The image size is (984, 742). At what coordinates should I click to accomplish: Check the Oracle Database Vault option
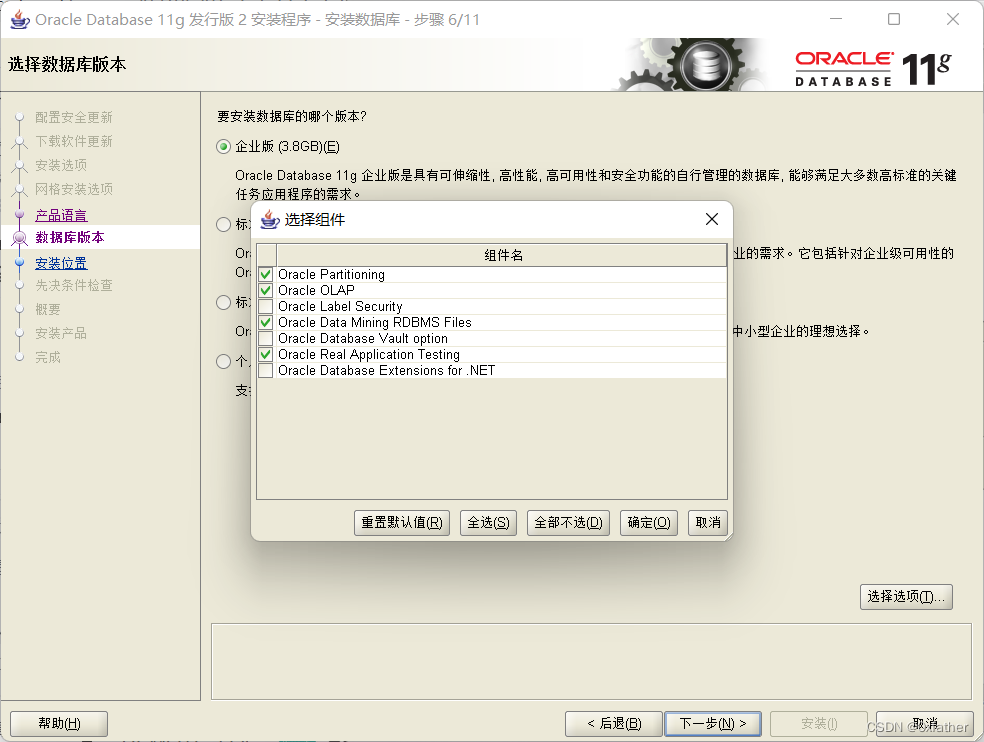pyautogui.click(x=267, y=338)
